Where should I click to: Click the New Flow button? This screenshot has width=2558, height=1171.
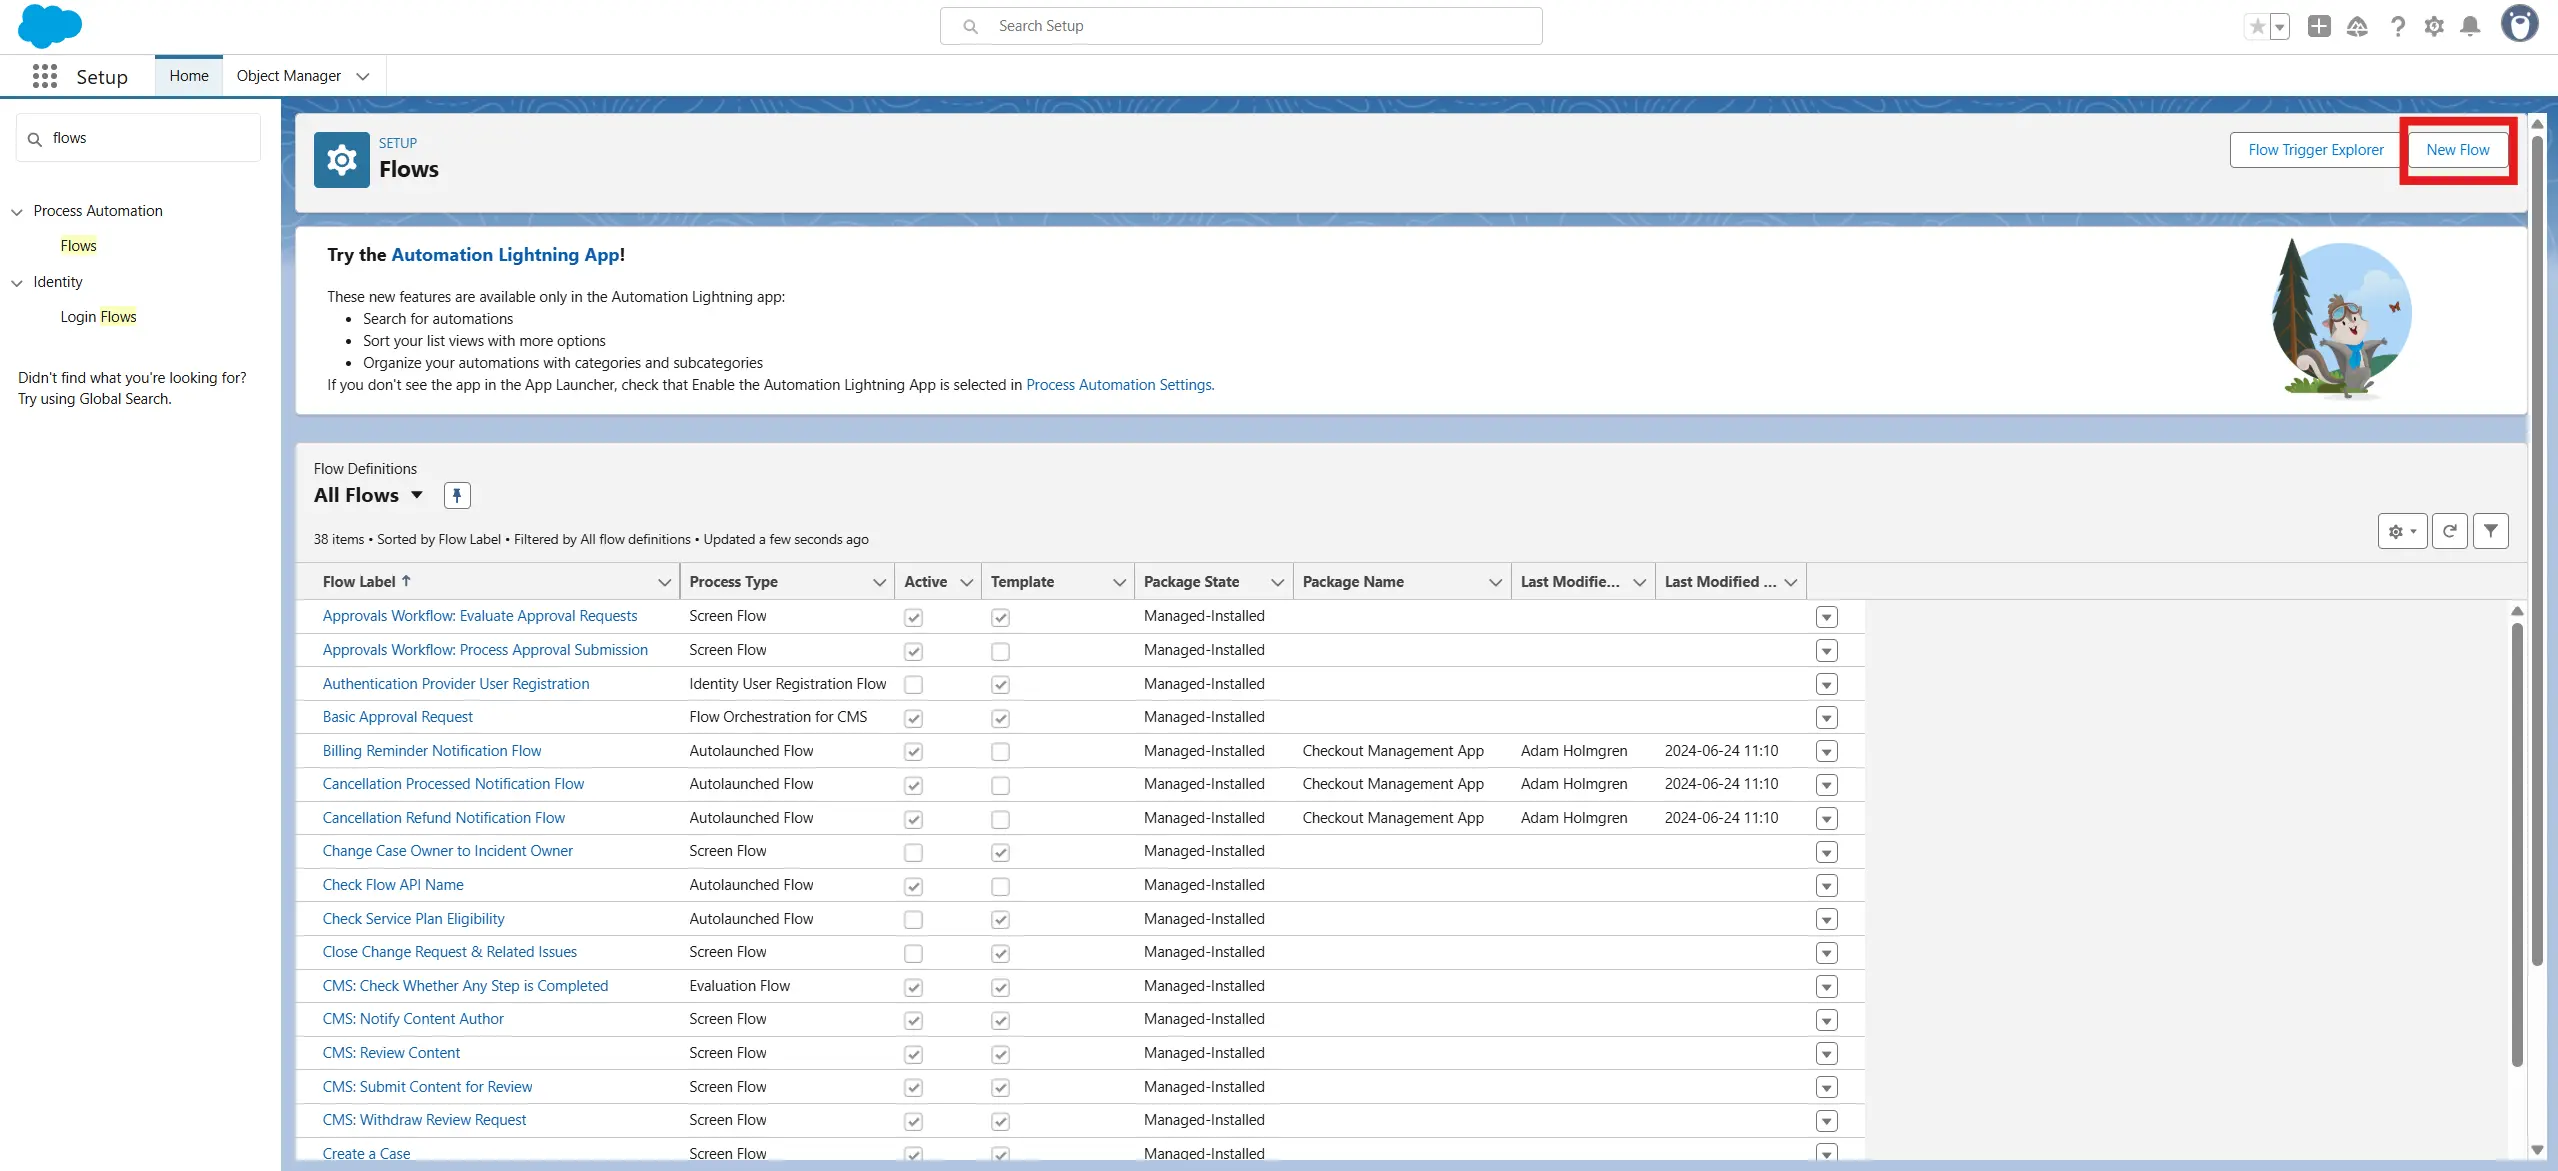coord(2457,150)
